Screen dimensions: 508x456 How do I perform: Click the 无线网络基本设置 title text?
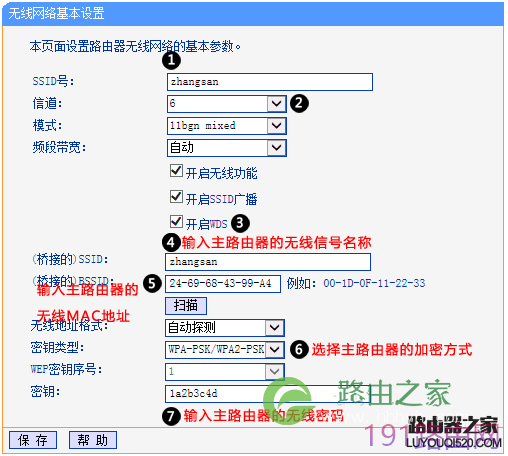pos(56,14)
